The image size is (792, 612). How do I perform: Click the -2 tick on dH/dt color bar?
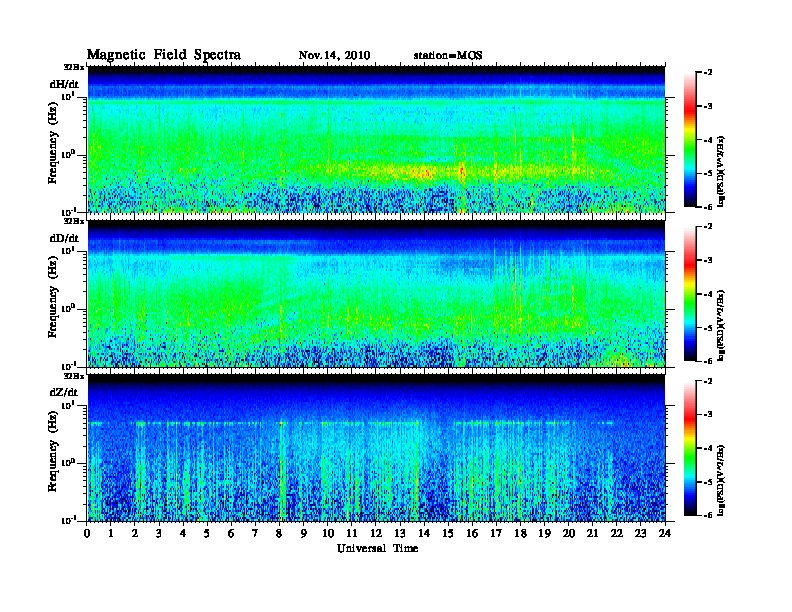coord(708,73)
